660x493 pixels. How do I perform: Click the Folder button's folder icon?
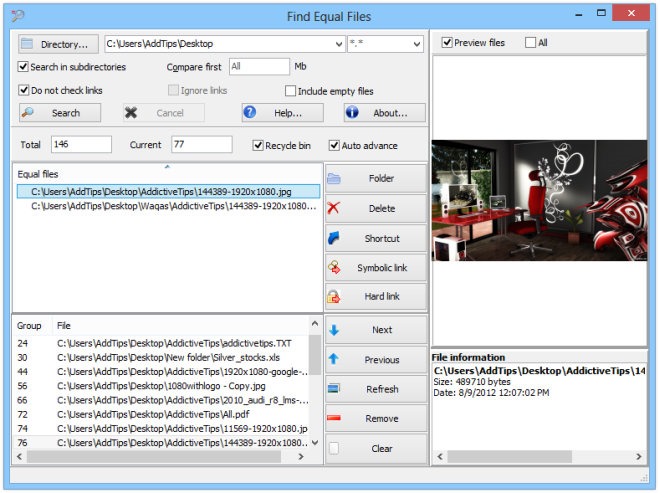point(334,179)
